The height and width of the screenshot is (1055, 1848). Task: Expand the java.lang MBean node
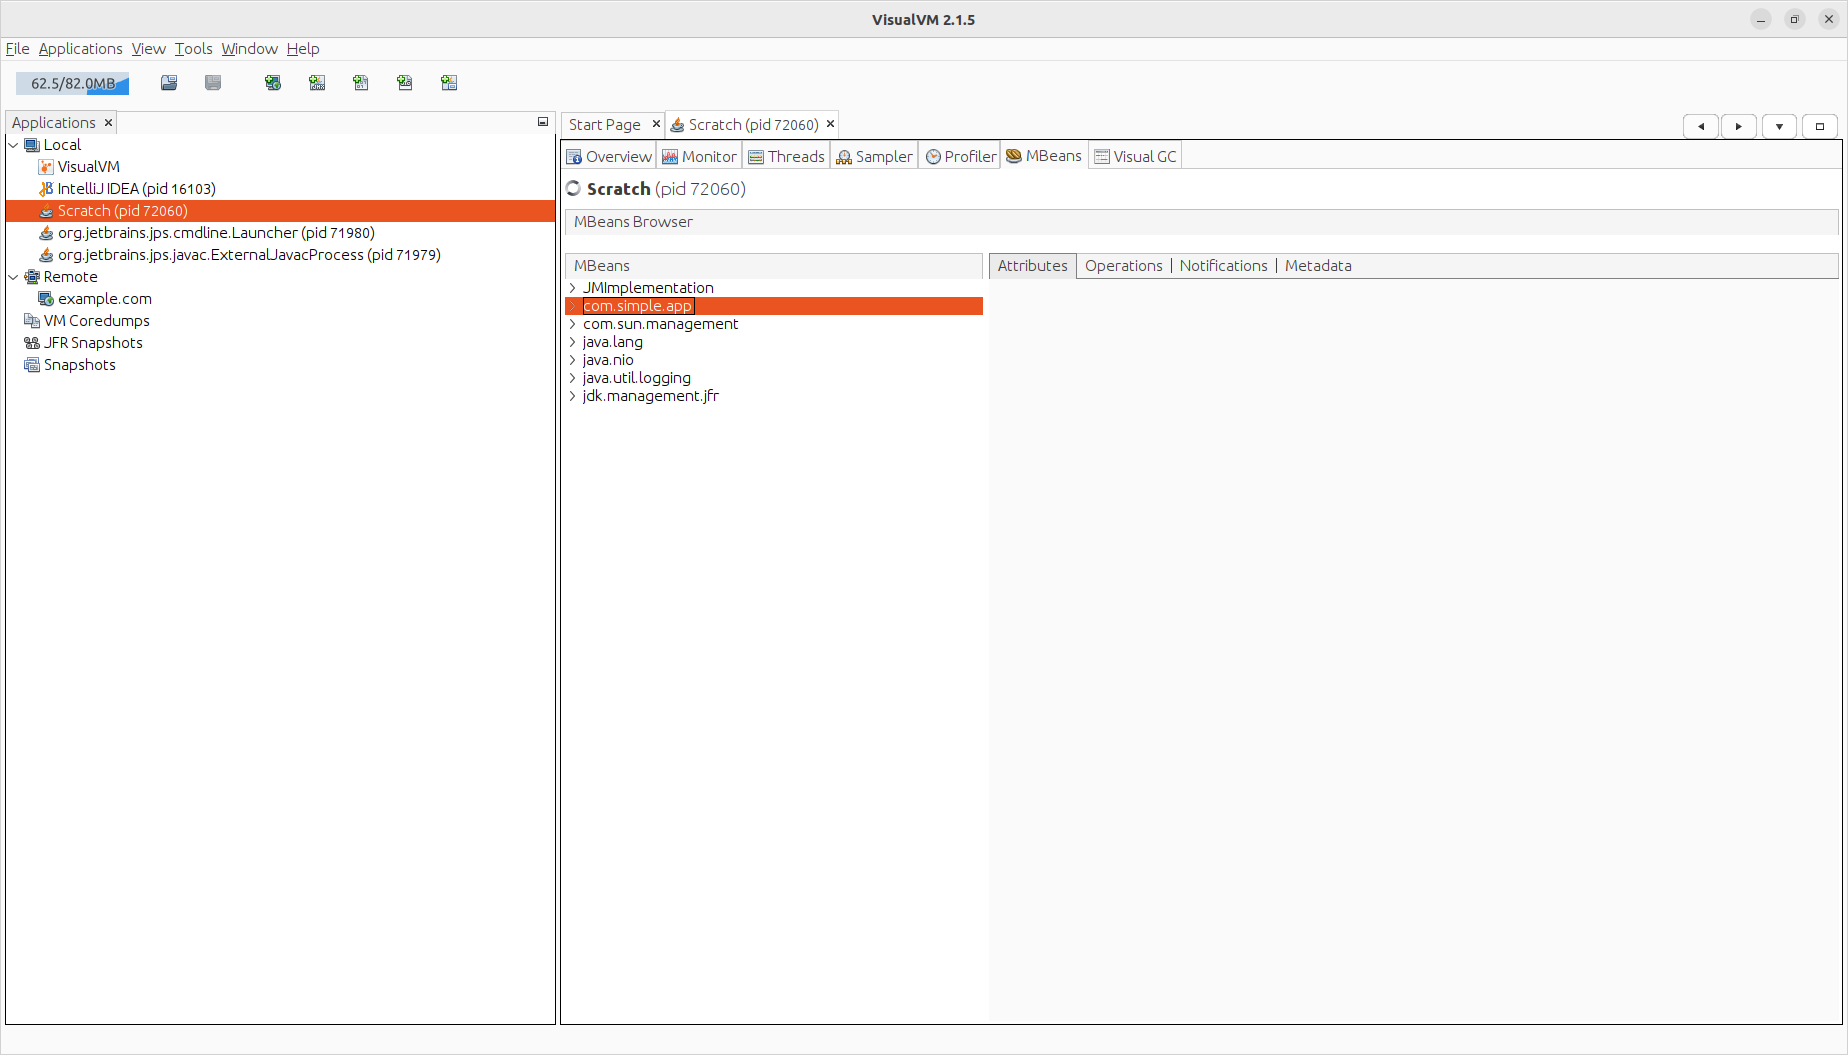(x=572, y=342)
